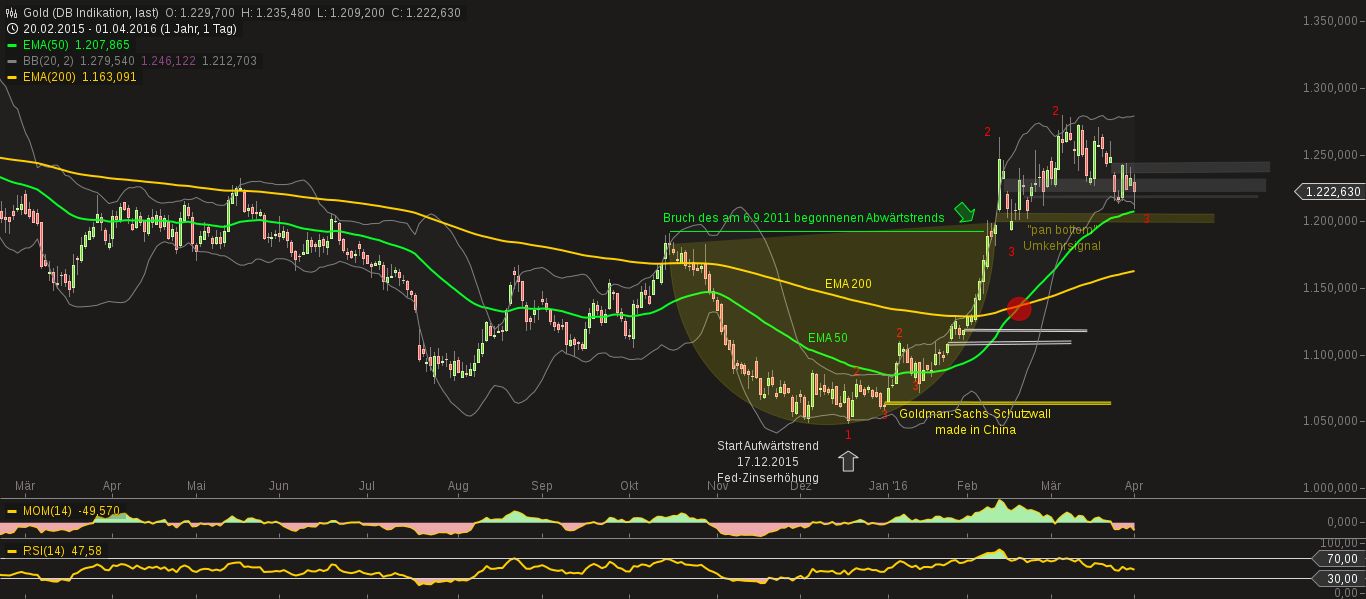The height and width of the screenshot is (599, 1366).
Task: Select the red circle marker on EMA crossover
Action: pos(1019,308)
